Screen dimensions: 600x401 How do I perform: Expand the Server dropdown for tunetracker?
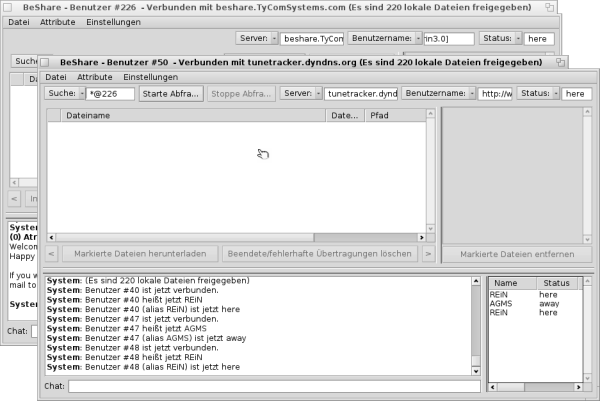pos(299,94)
